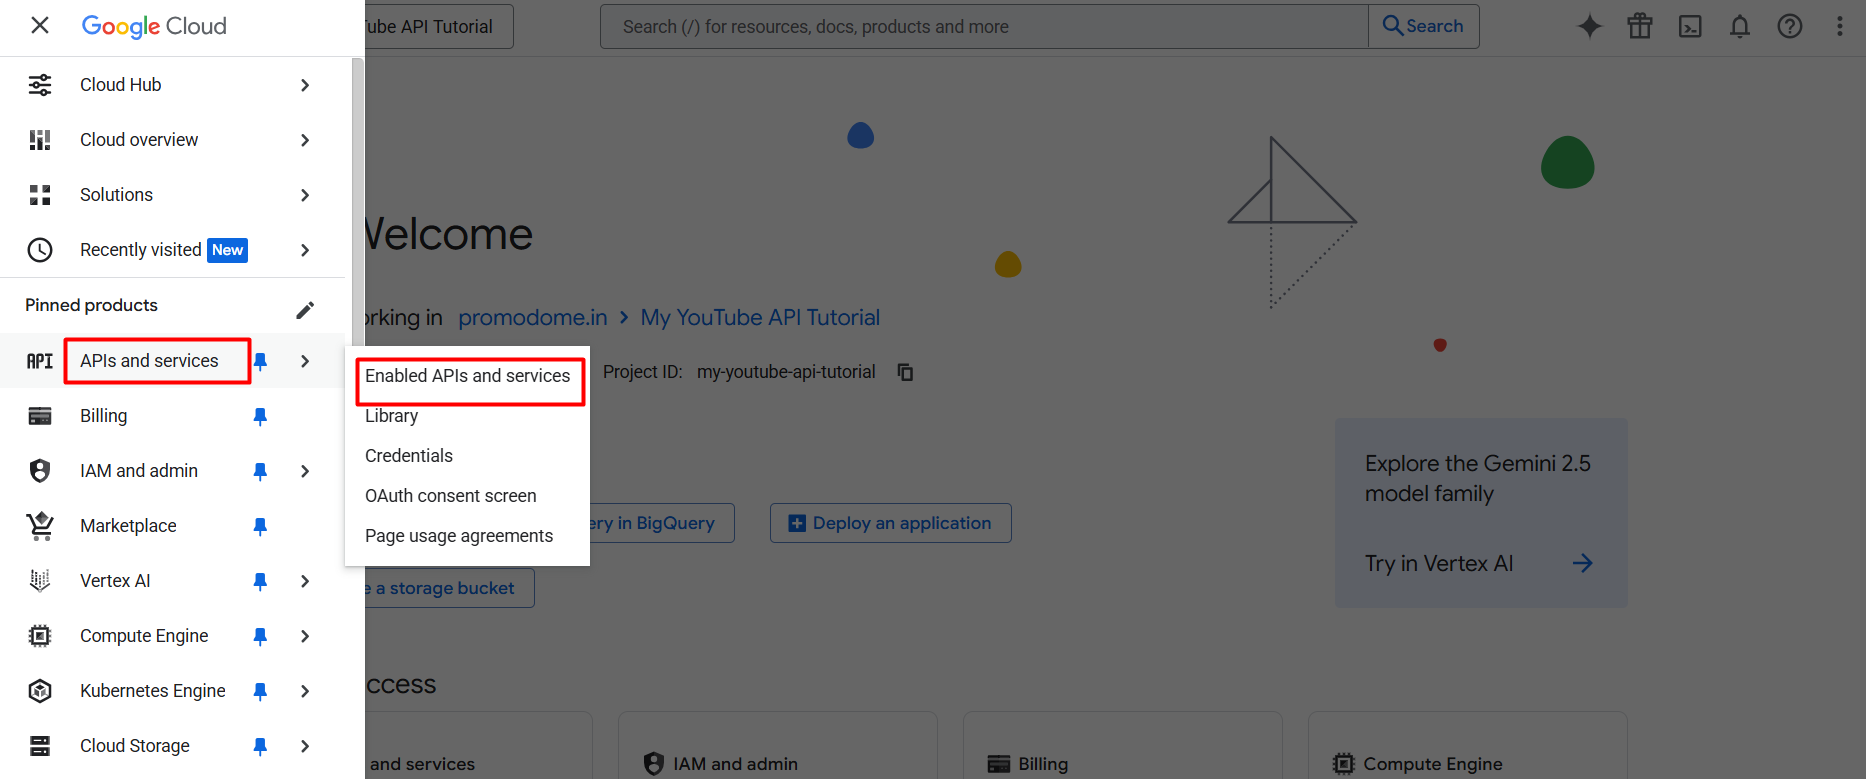Unpin Billing from pinned products

point(260,416)
